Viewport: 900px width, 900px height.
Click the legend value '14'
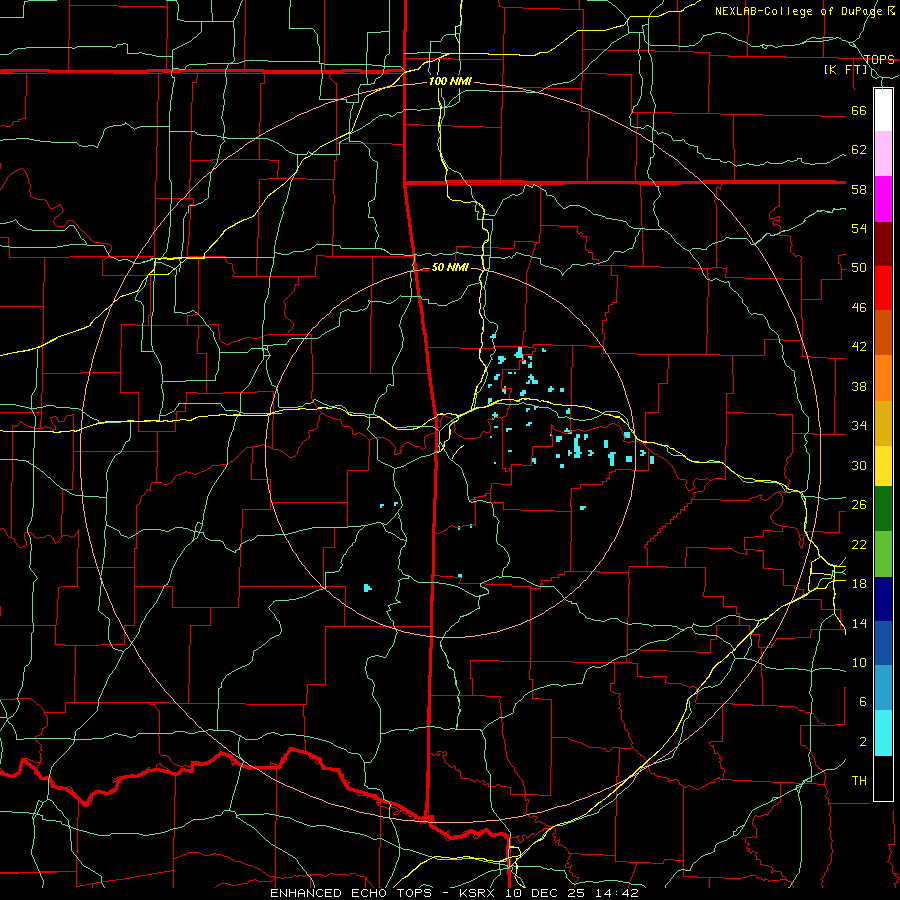(859, 623)
